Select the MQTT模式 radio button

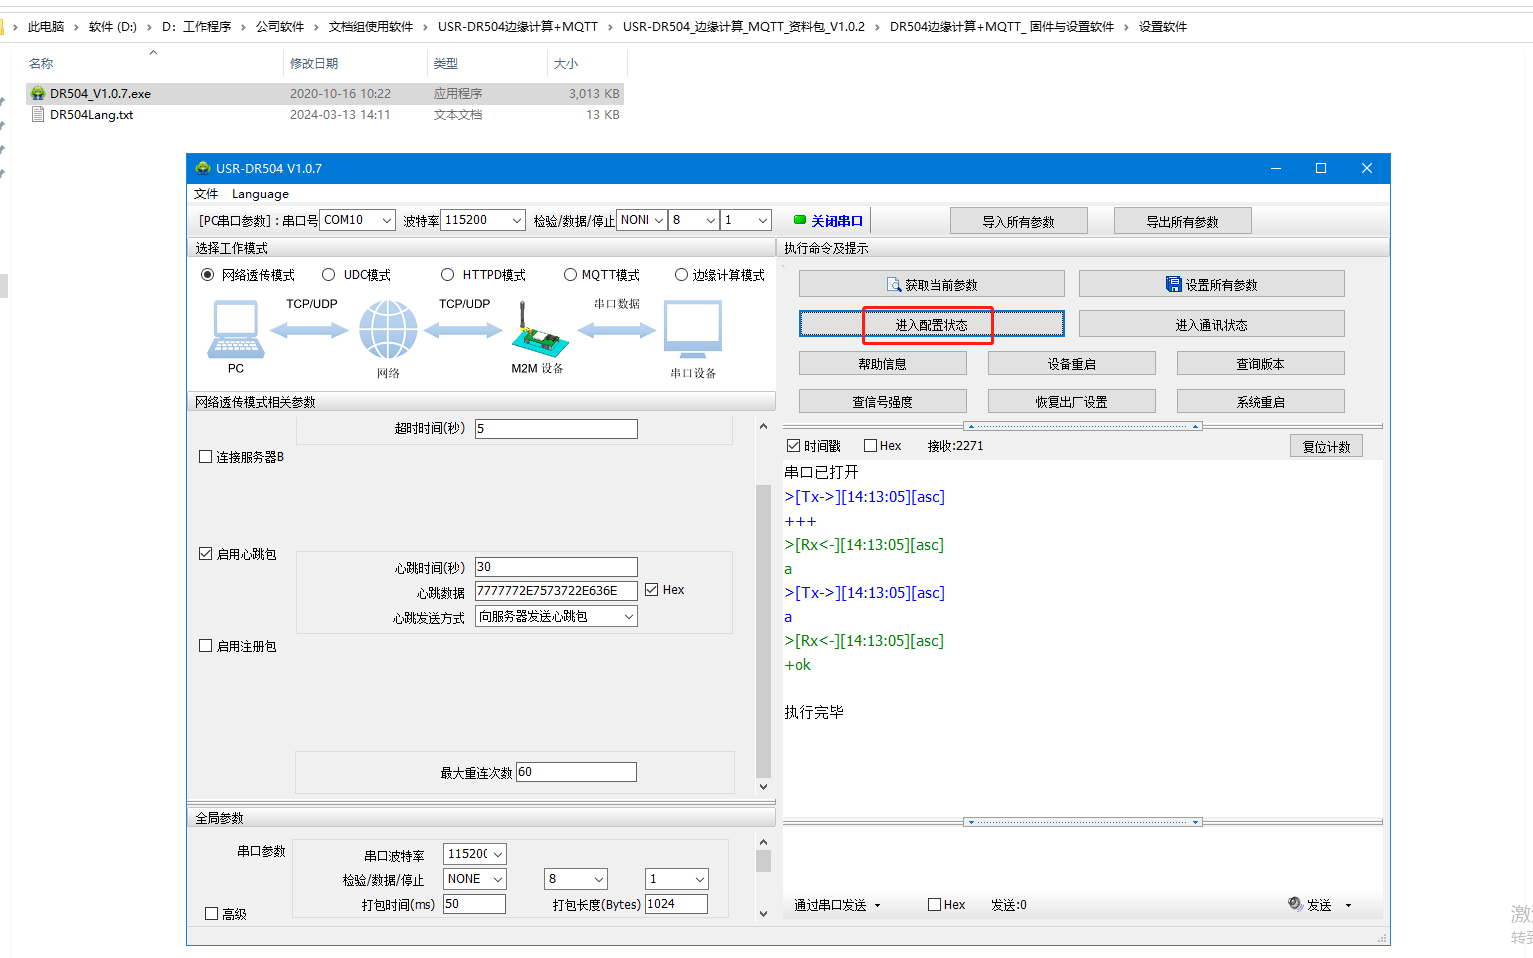point(570,275)
